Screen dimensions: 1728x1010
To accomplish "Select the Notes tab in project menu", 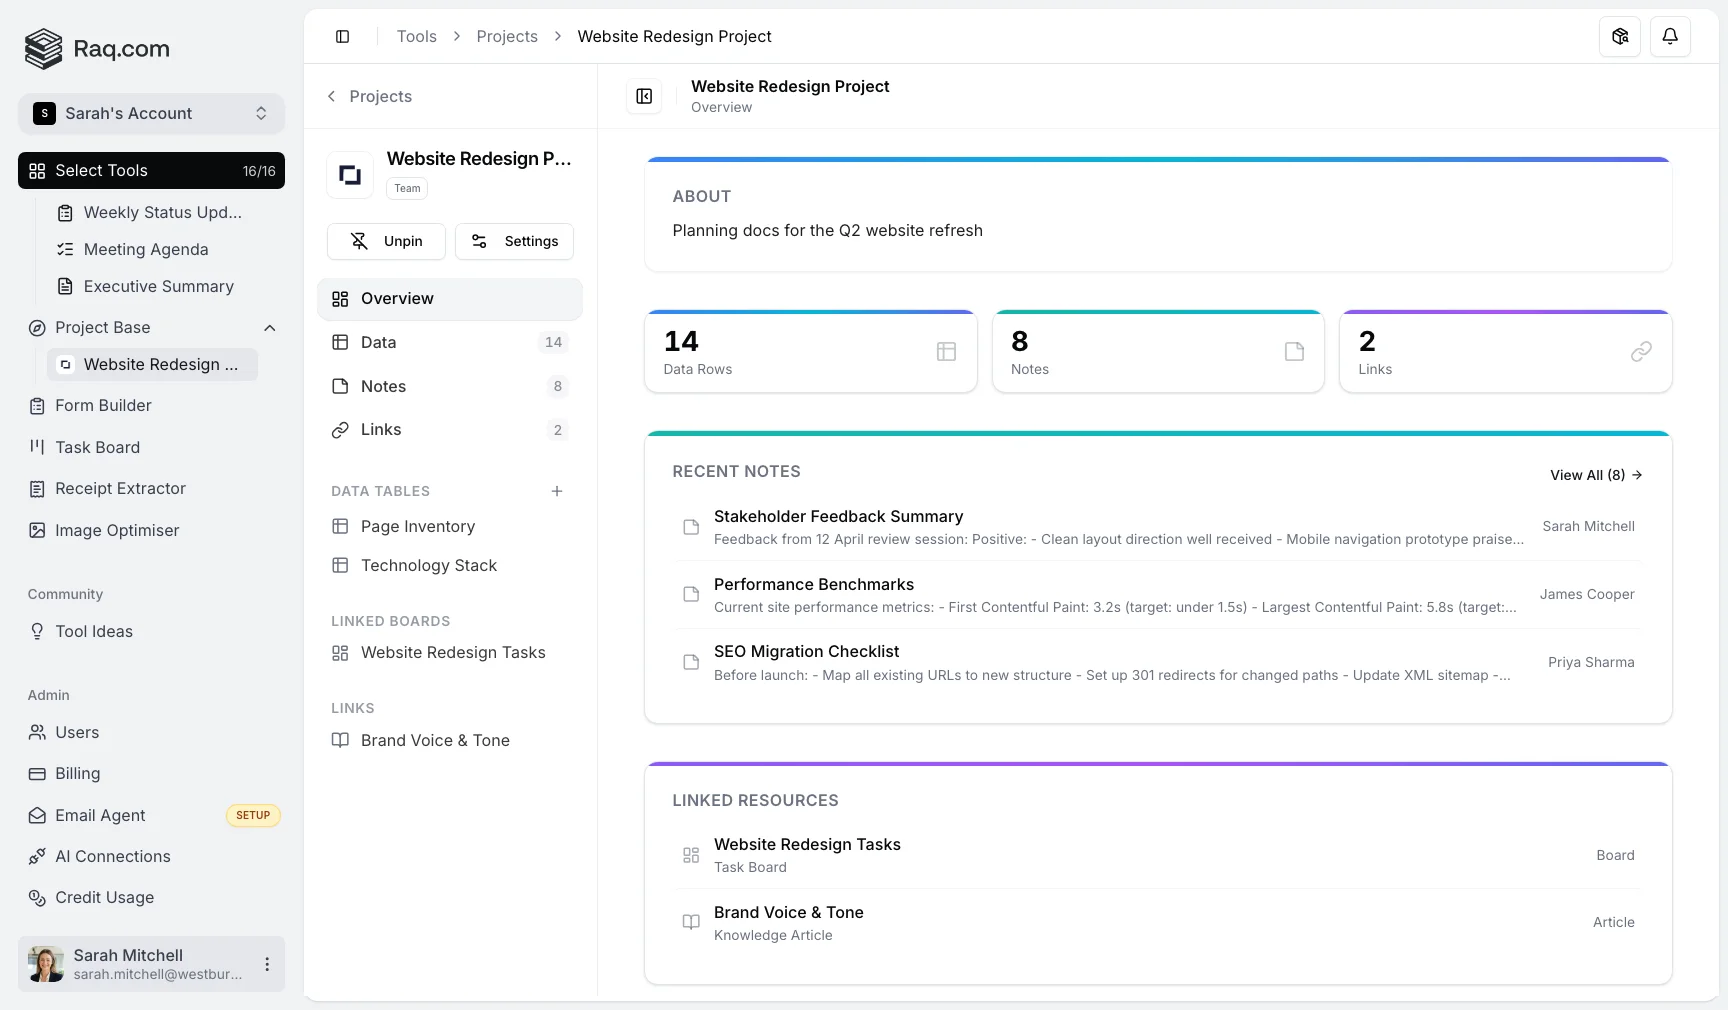I will tap(383, 386).
